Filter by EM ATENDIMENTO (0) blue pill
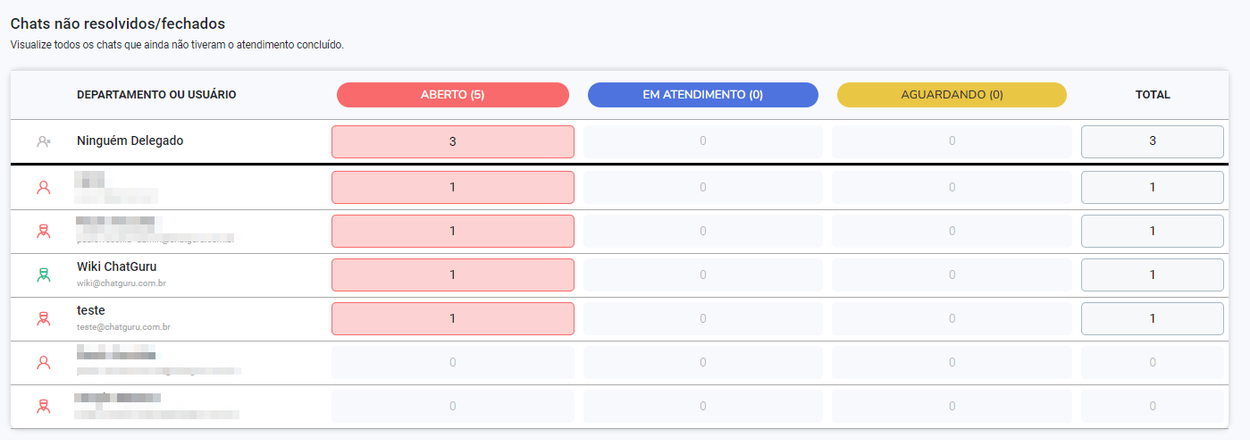Viewport: 1250px width, 440px height. [x=703, y=95]
